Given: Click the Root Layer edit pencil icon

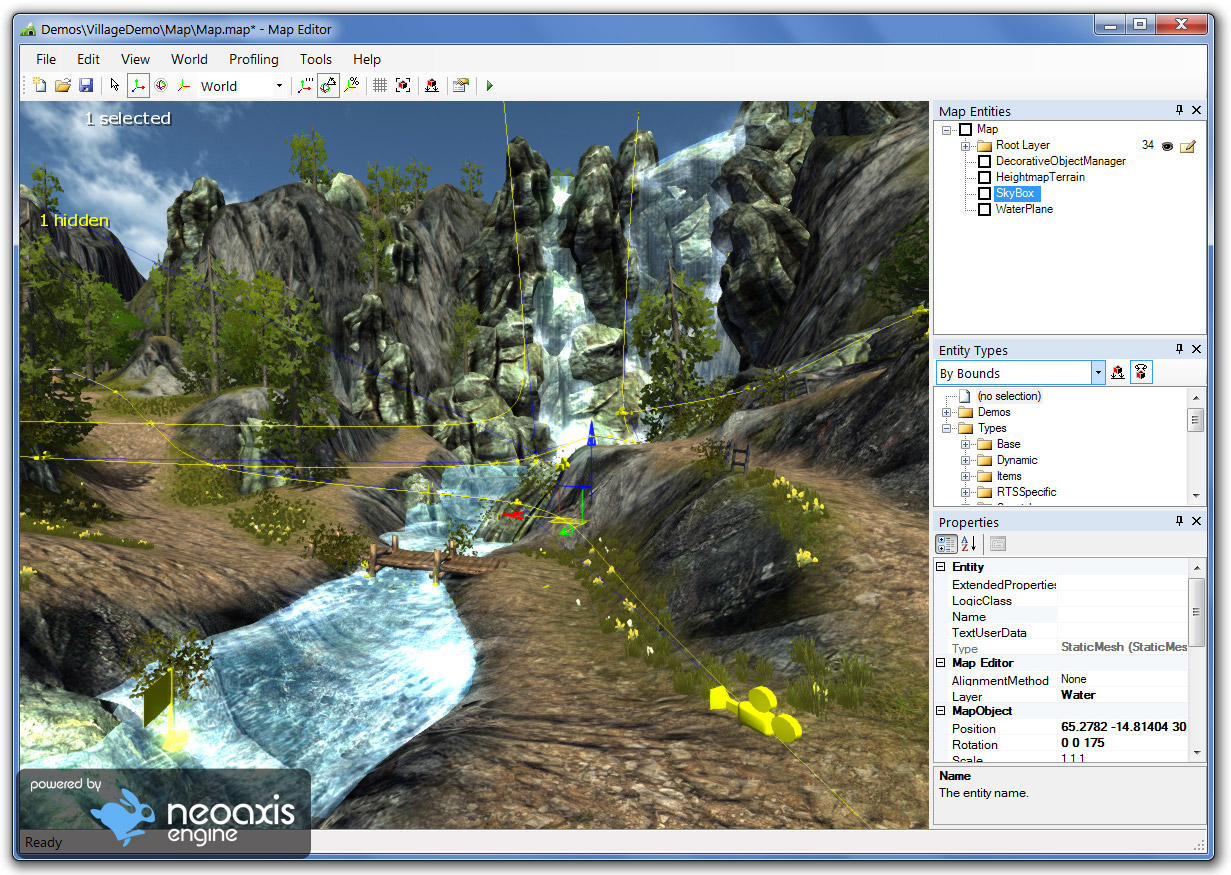Looking at the screenshot, I should pos(1186,146).
